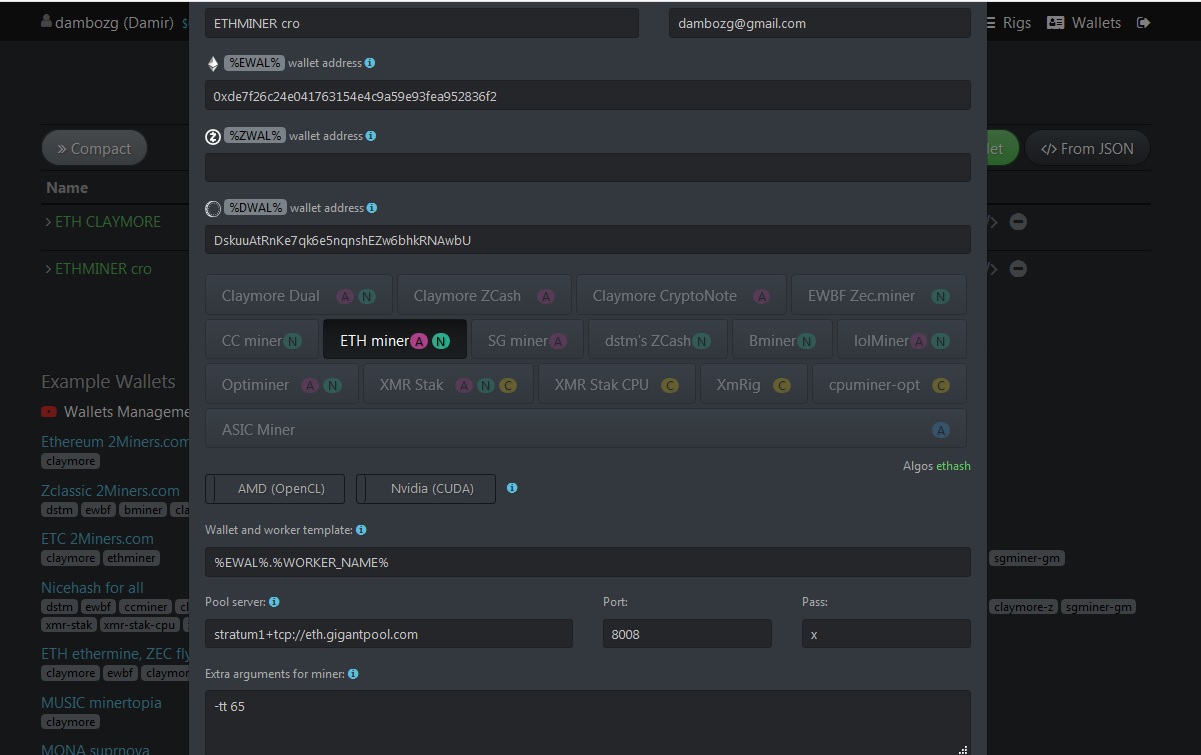Image resolution: width=1201 pixels, height=755 pixels.
Task: Click info icon beside ZWAL wallet address
Action: 371,136
